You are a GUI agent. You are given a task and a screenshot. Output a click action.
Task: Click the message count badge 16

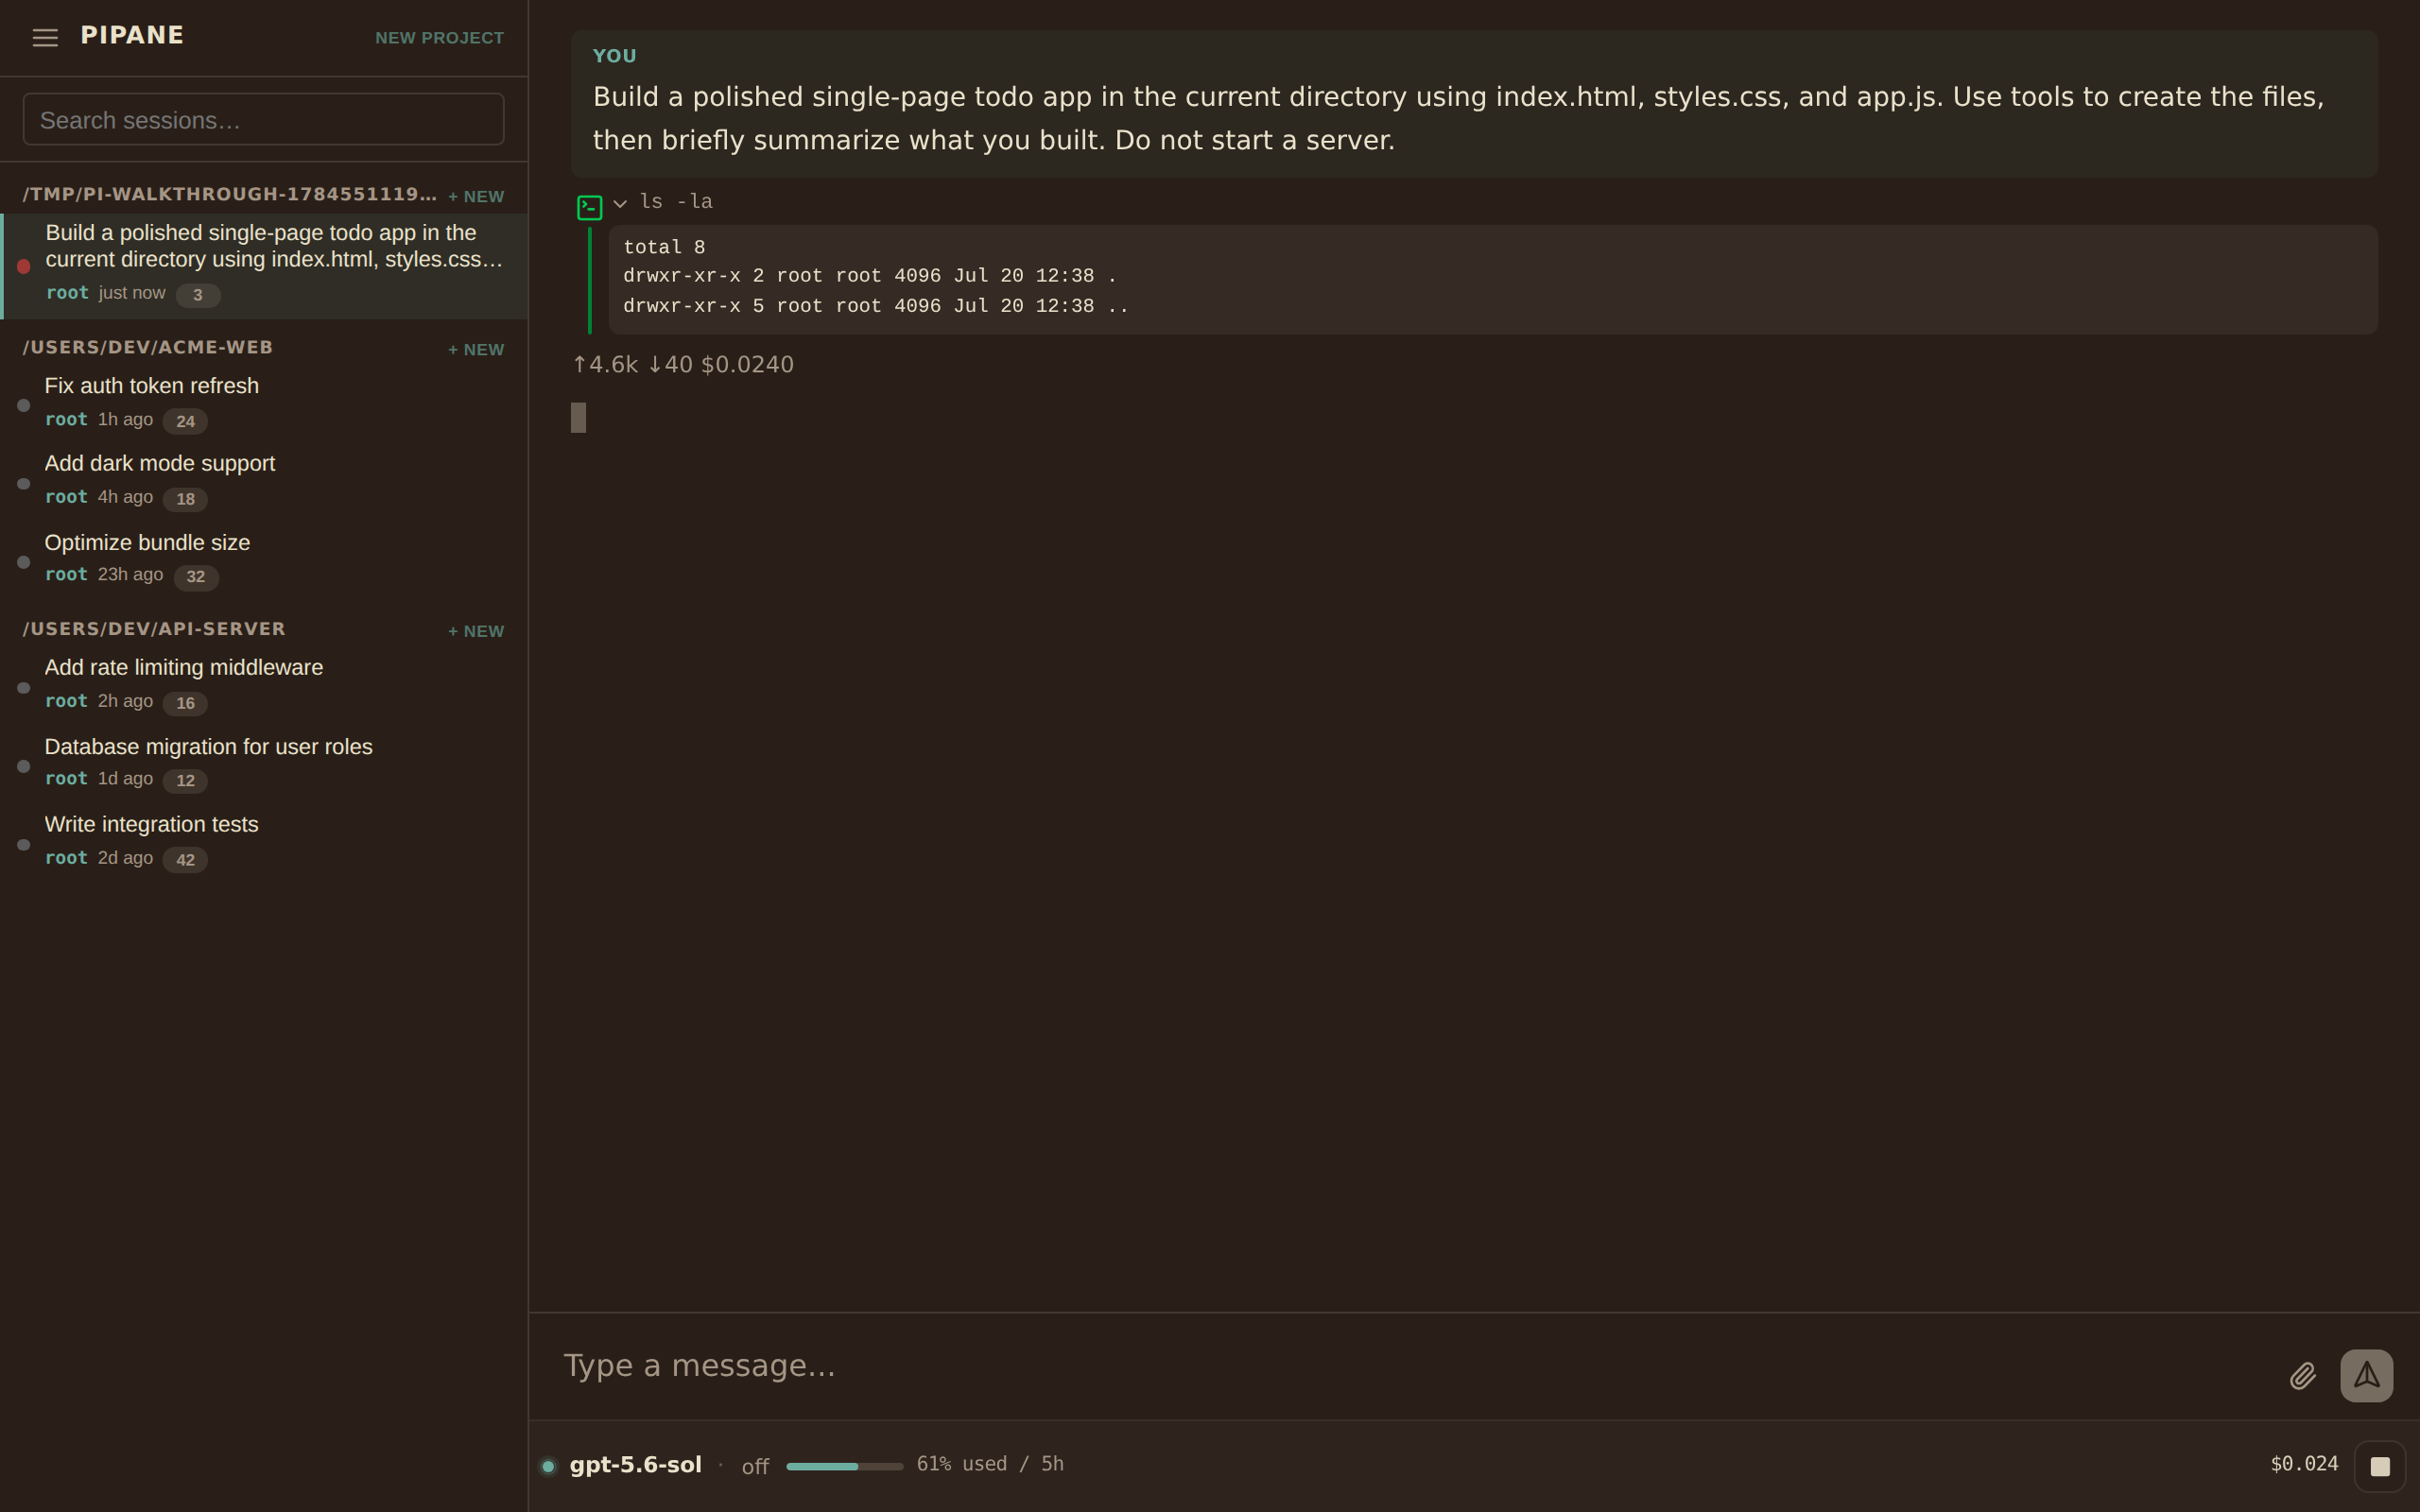point(185,703)
